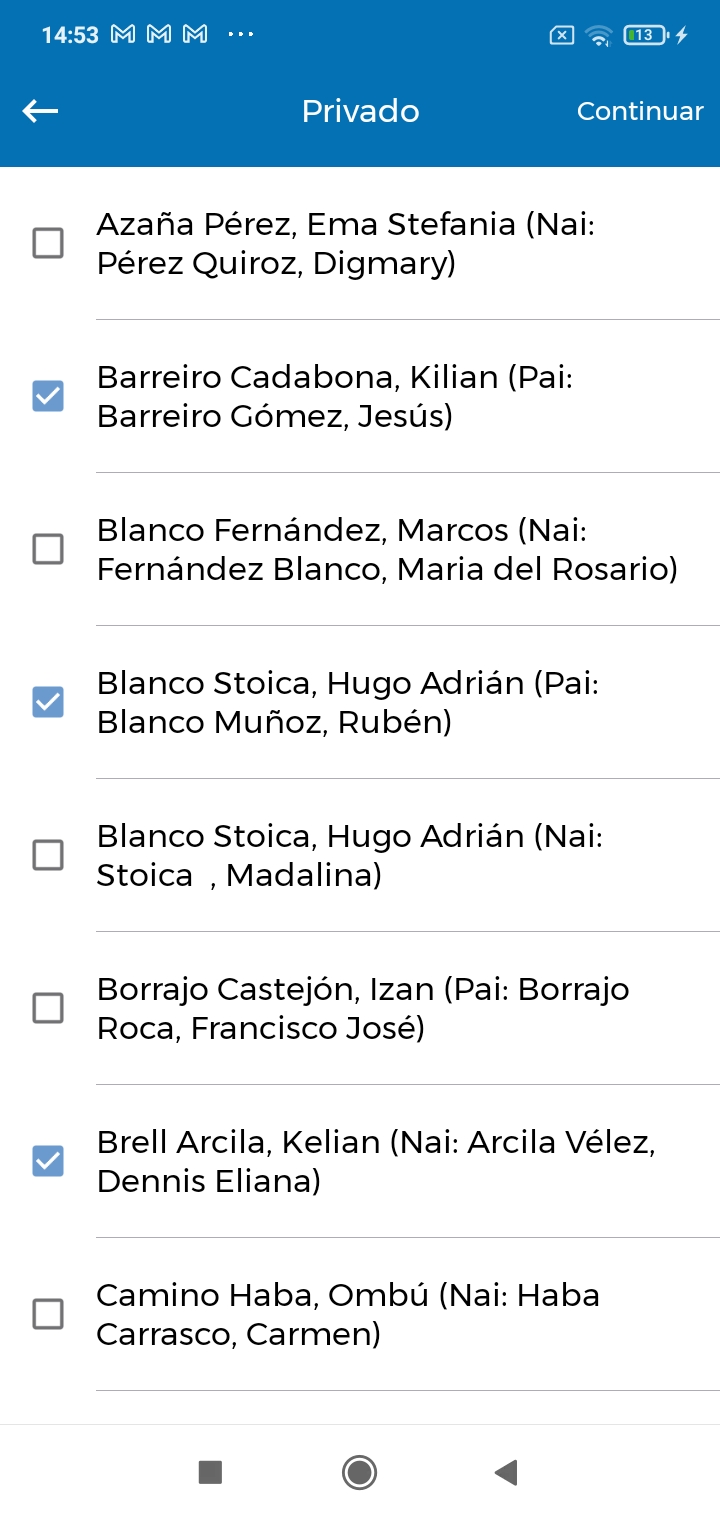Select the Privado screen title
Screen dimensions: 720x1520
361,111
